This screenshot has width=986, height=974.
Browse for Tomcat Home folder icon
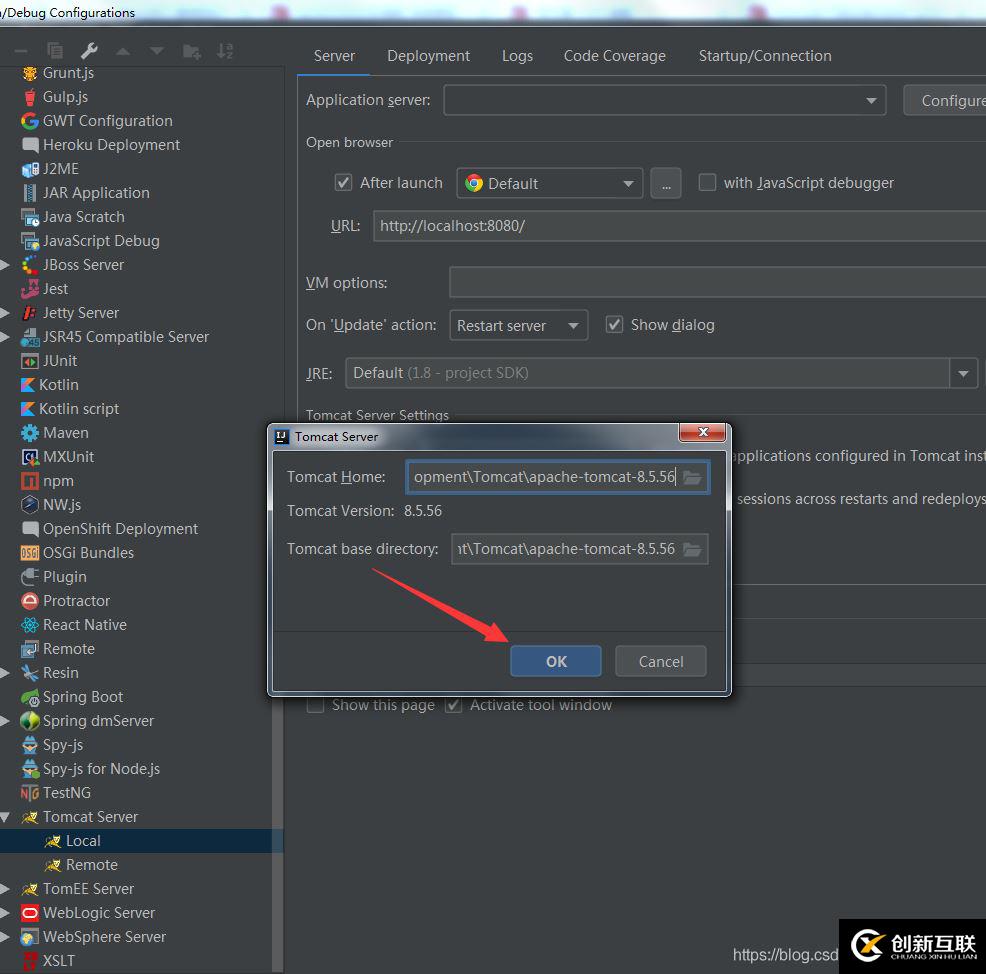pyautogui.click(x=692, y=477)
